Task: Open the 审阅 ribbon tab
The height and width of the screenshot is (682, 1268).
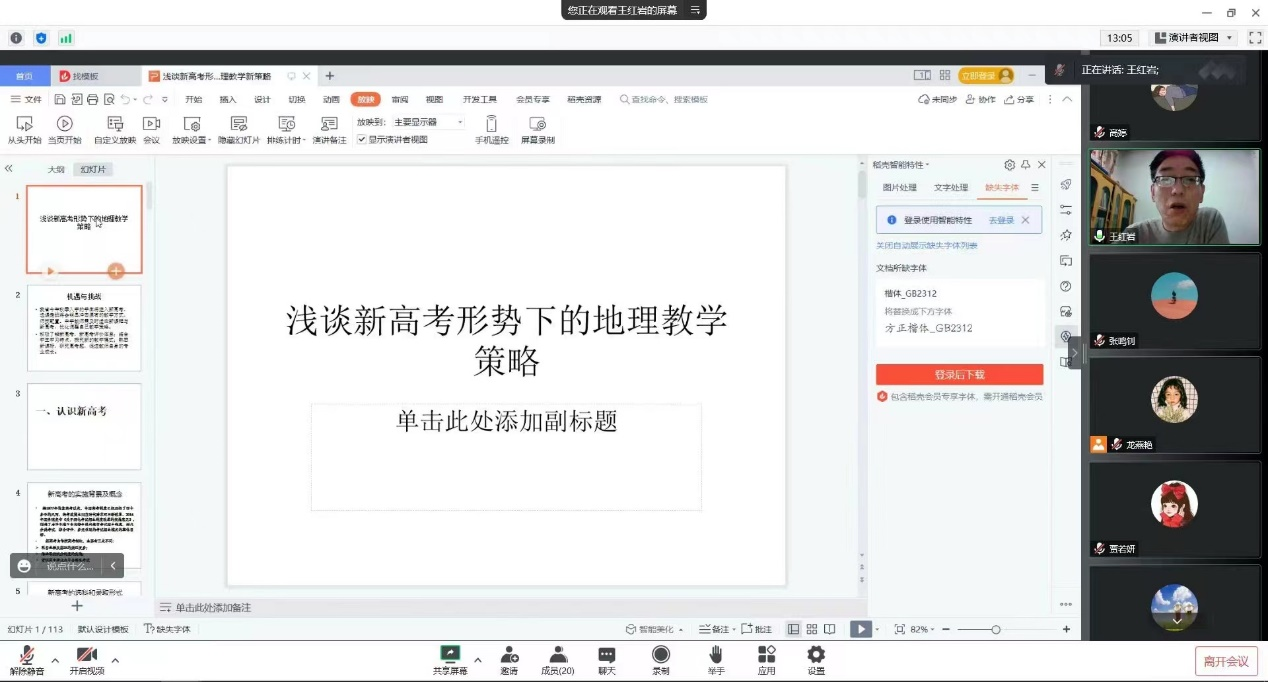Action: coord(400,99)
